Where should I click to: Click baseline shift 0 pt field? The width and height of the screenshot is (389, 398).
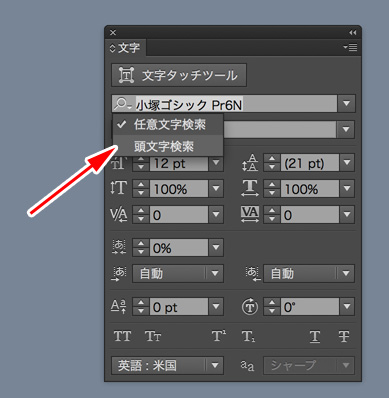tap(179, 307)
